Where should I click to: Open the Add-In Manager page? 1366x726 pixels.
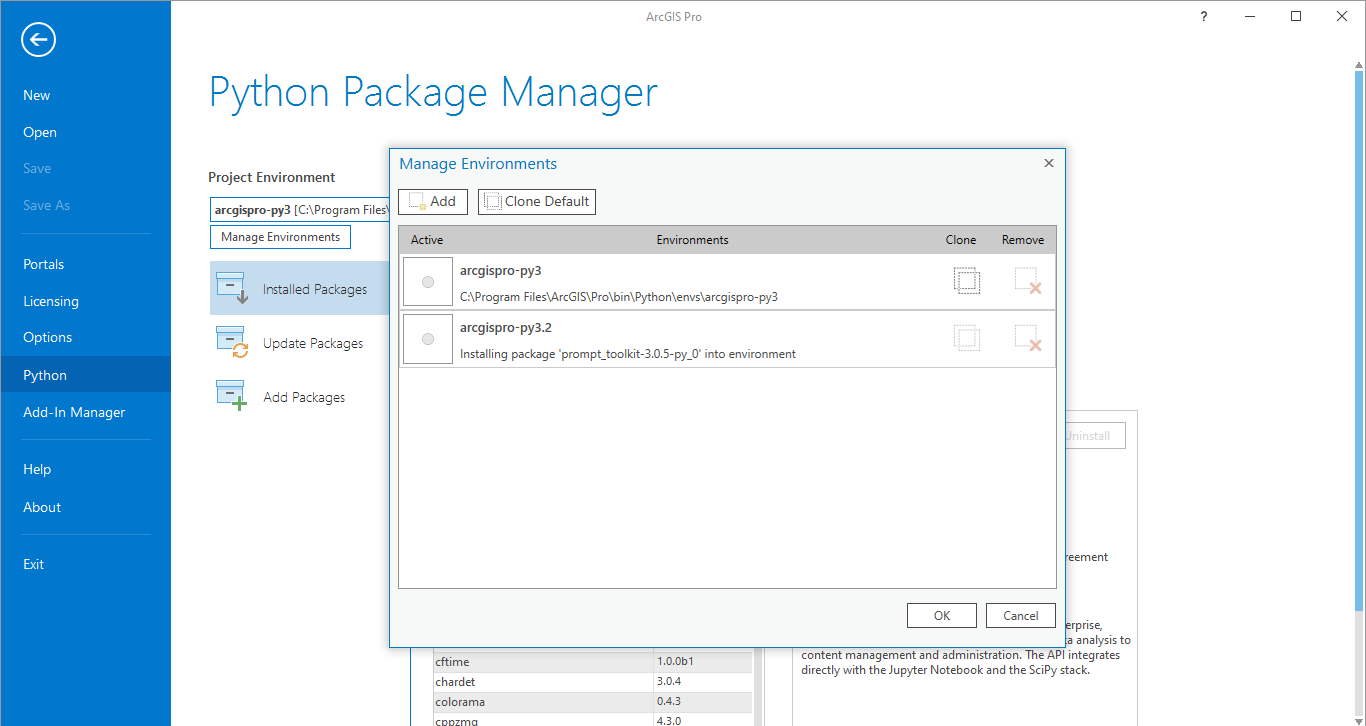click(74, 412)
